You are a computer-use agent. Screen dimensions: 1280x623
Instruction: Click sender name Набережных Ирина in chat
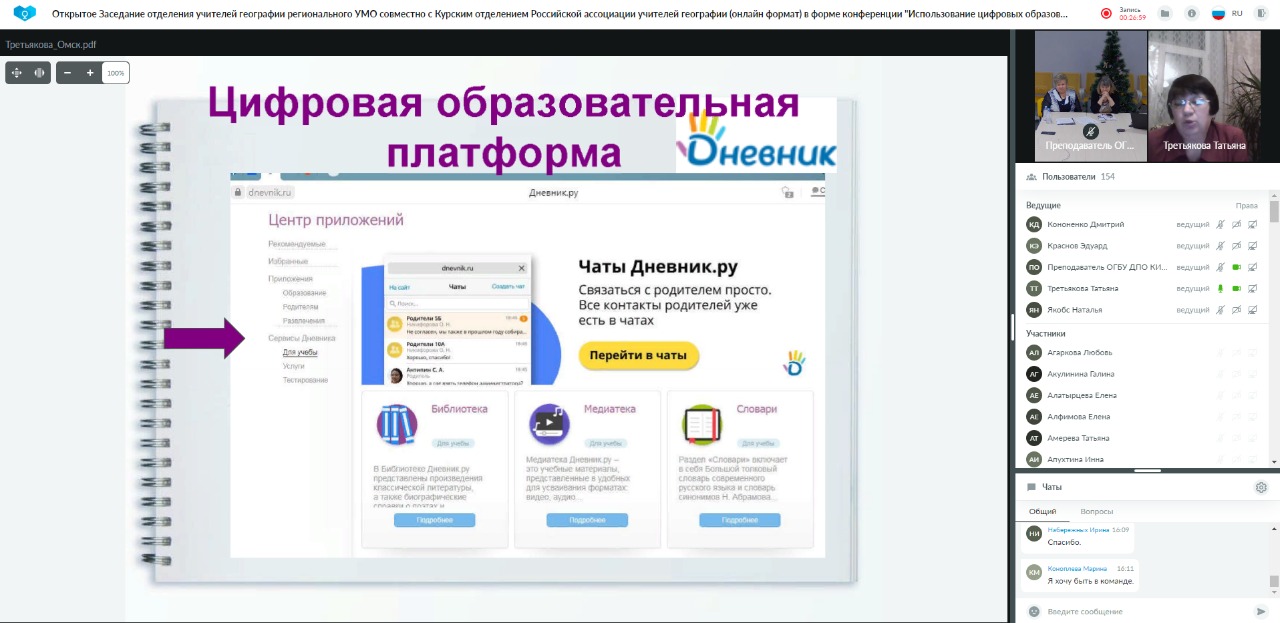coord(1078,529)
